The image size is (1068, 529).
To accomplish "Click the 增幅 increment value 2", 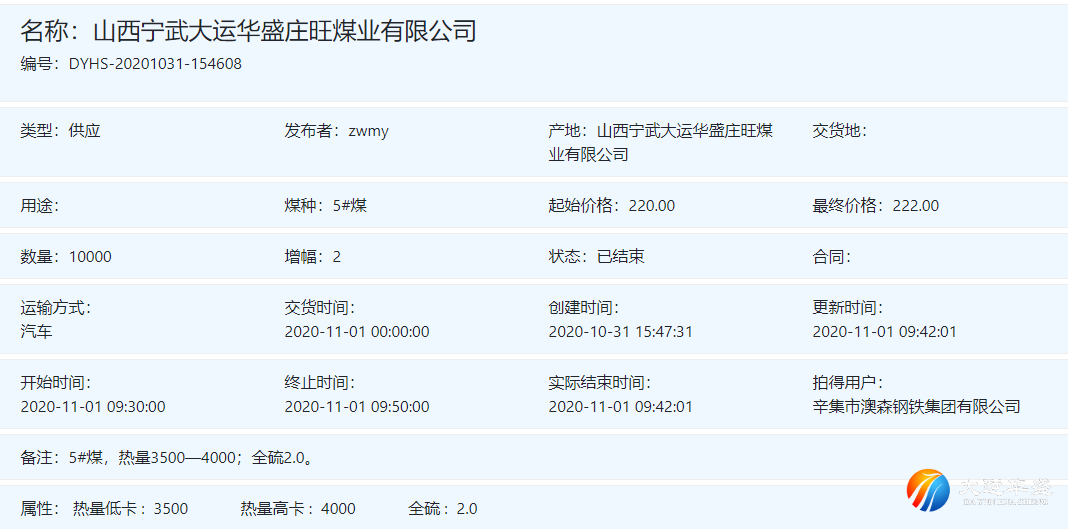I will click(x=337, y=257).
